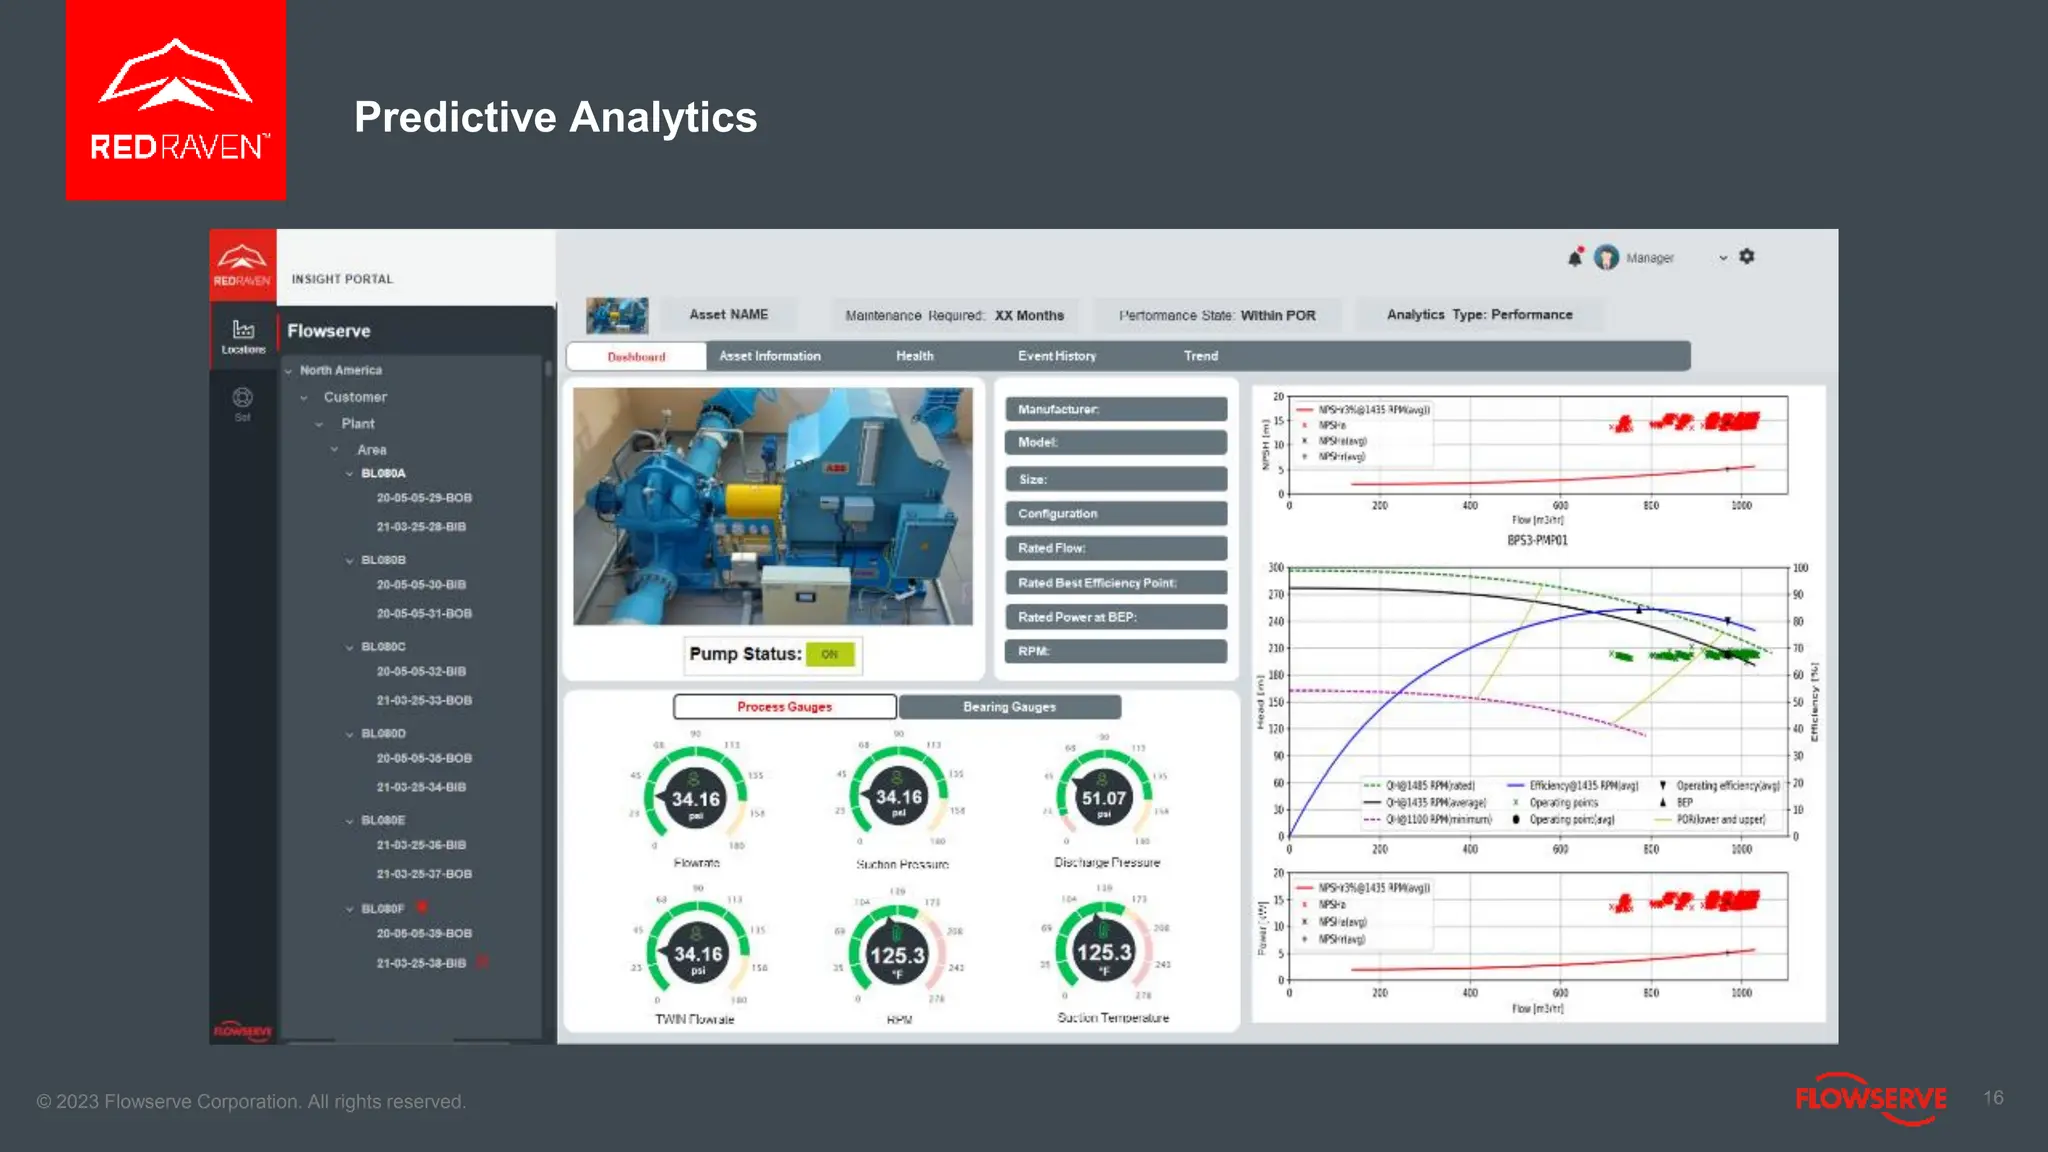
Task: Collapse the BL080B group
Action: (349, 561)
